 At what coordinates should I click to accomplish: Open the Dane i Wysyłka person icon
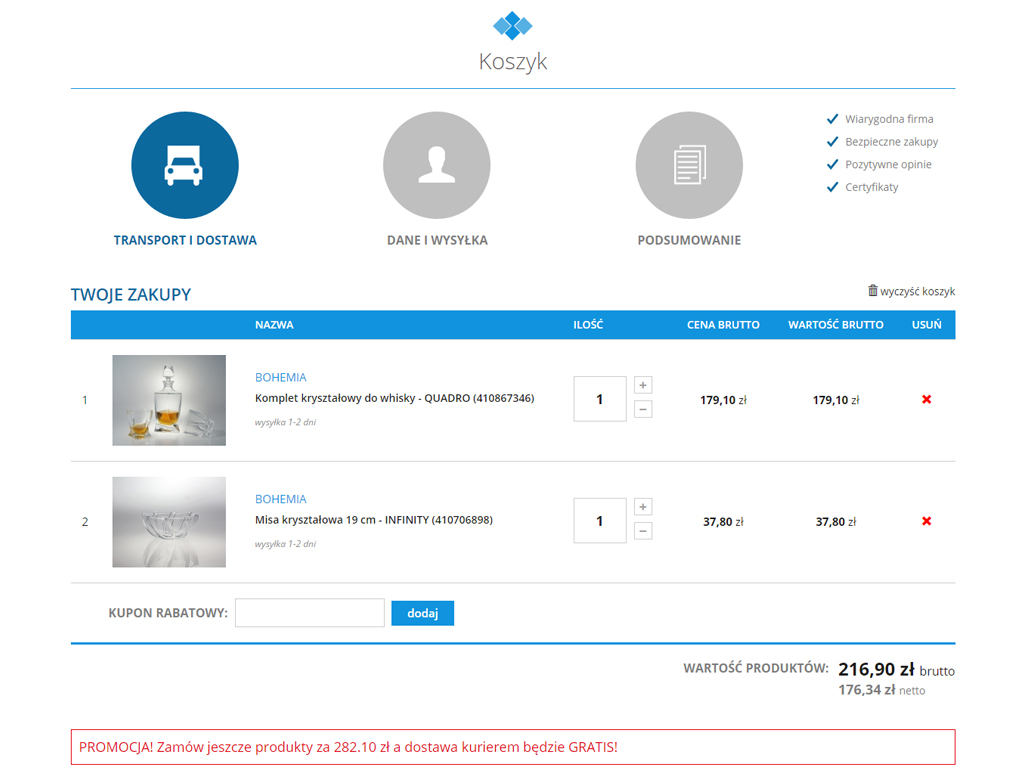click(x=436, y=165)
